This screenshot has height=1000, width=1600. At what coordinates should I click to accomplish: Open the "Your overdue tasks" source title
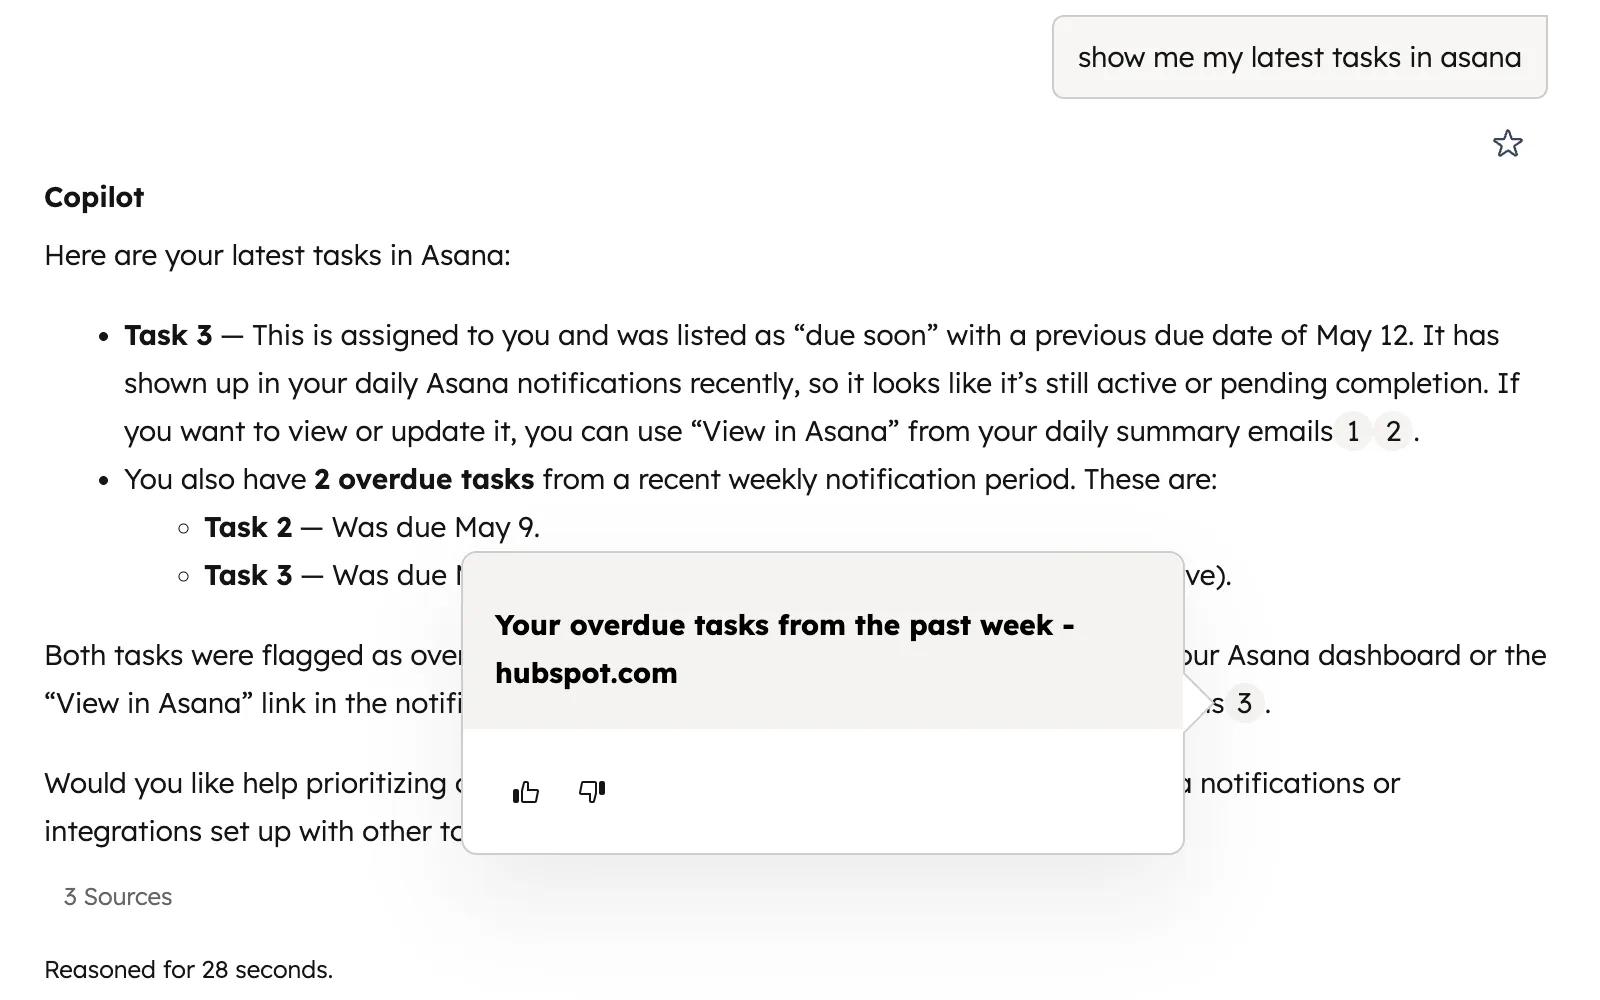tap(784, 648)
